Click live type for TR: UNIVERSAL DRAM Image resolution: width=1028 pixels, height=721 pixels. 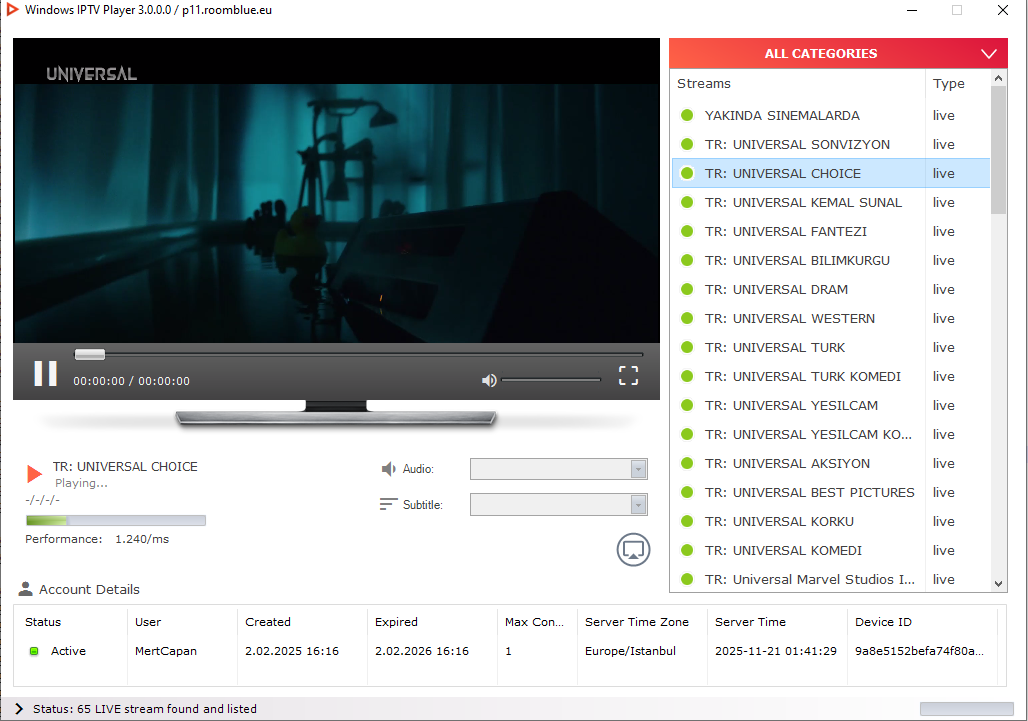(943, 290)
